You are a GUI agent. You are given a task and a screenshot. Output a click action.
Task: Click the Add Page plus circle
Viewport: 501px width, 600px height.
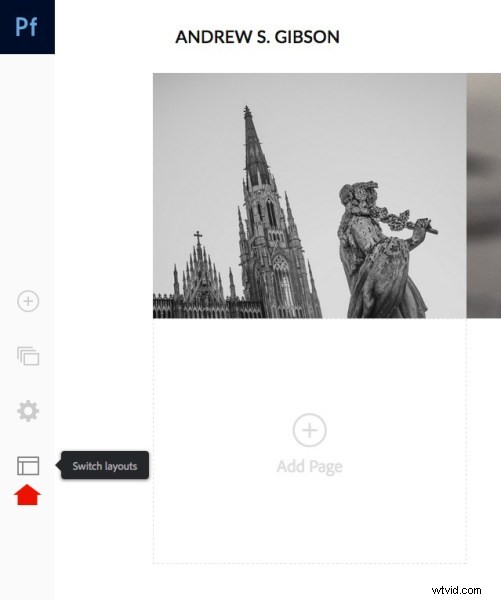[310, 430]
